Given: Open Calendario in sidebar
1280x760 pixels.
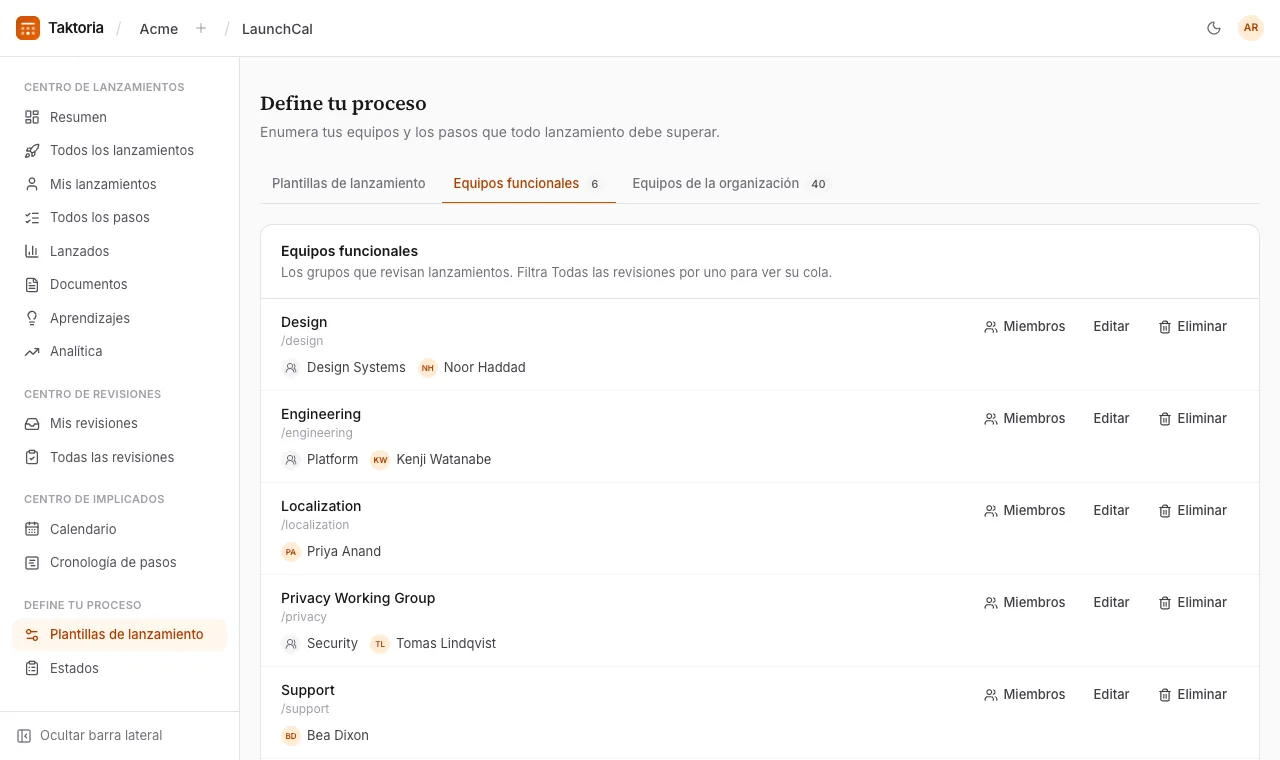Looking at the screenshot, I should [x=119, y=529].
